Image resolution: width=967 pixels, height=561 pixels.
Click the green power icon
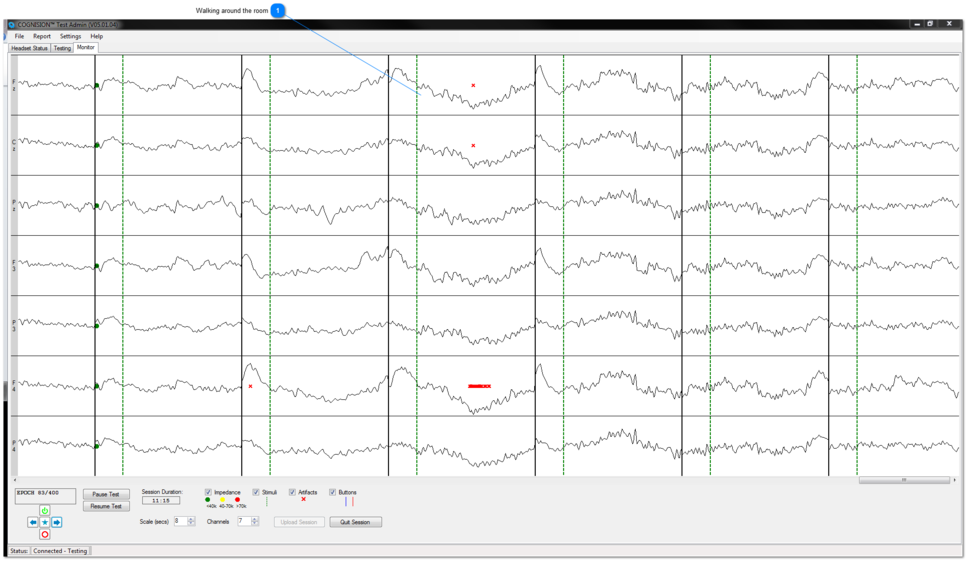point(45,511)
